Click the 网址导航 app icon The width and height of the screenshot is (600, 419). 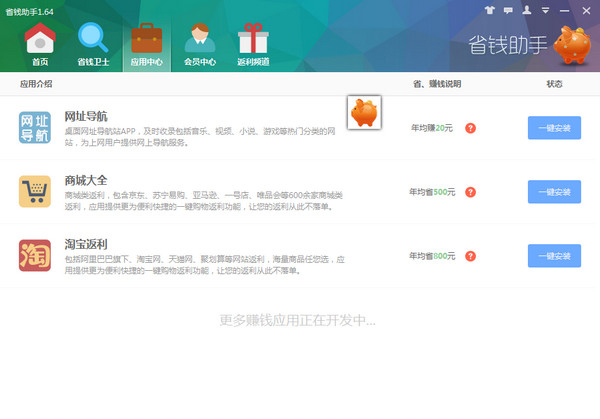[35, 127]
